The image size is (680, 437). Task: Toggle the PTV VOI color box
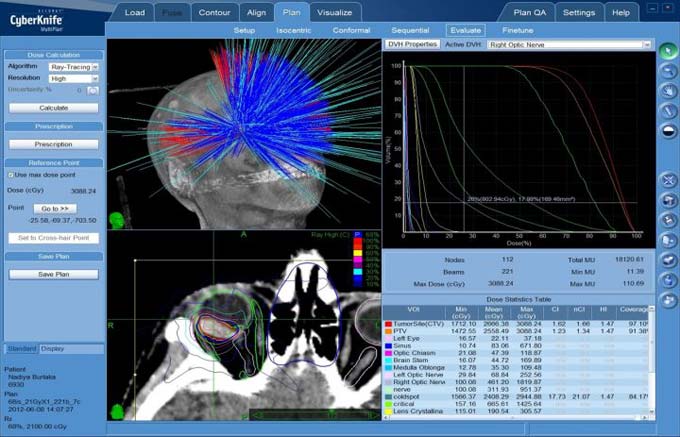(387, 331)
